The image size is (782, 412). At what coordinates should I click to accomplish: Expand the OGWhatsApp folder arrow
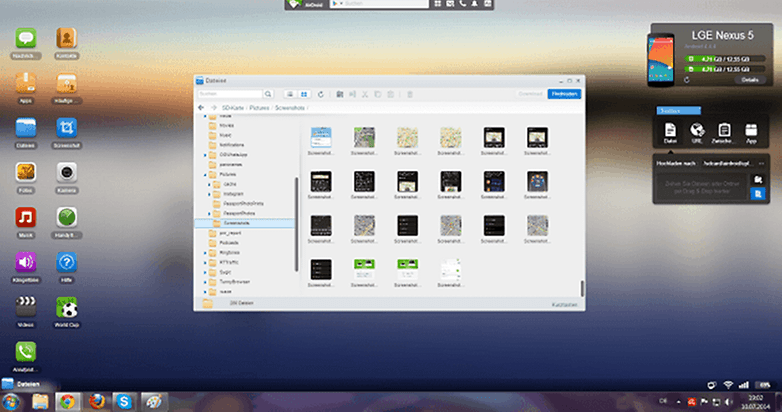click(205, 155)
